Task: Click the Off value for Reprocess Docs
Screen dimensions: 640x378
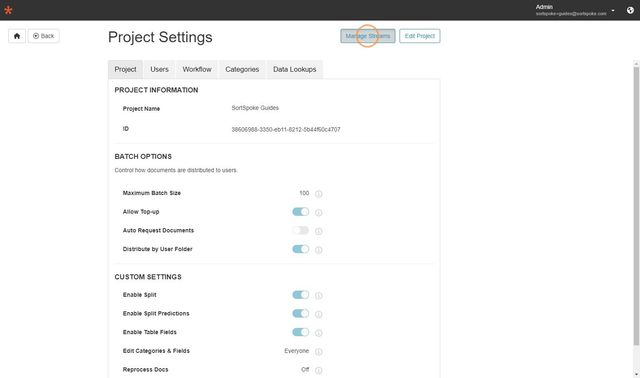Action: pyautogui.click(x=305, y=369)
